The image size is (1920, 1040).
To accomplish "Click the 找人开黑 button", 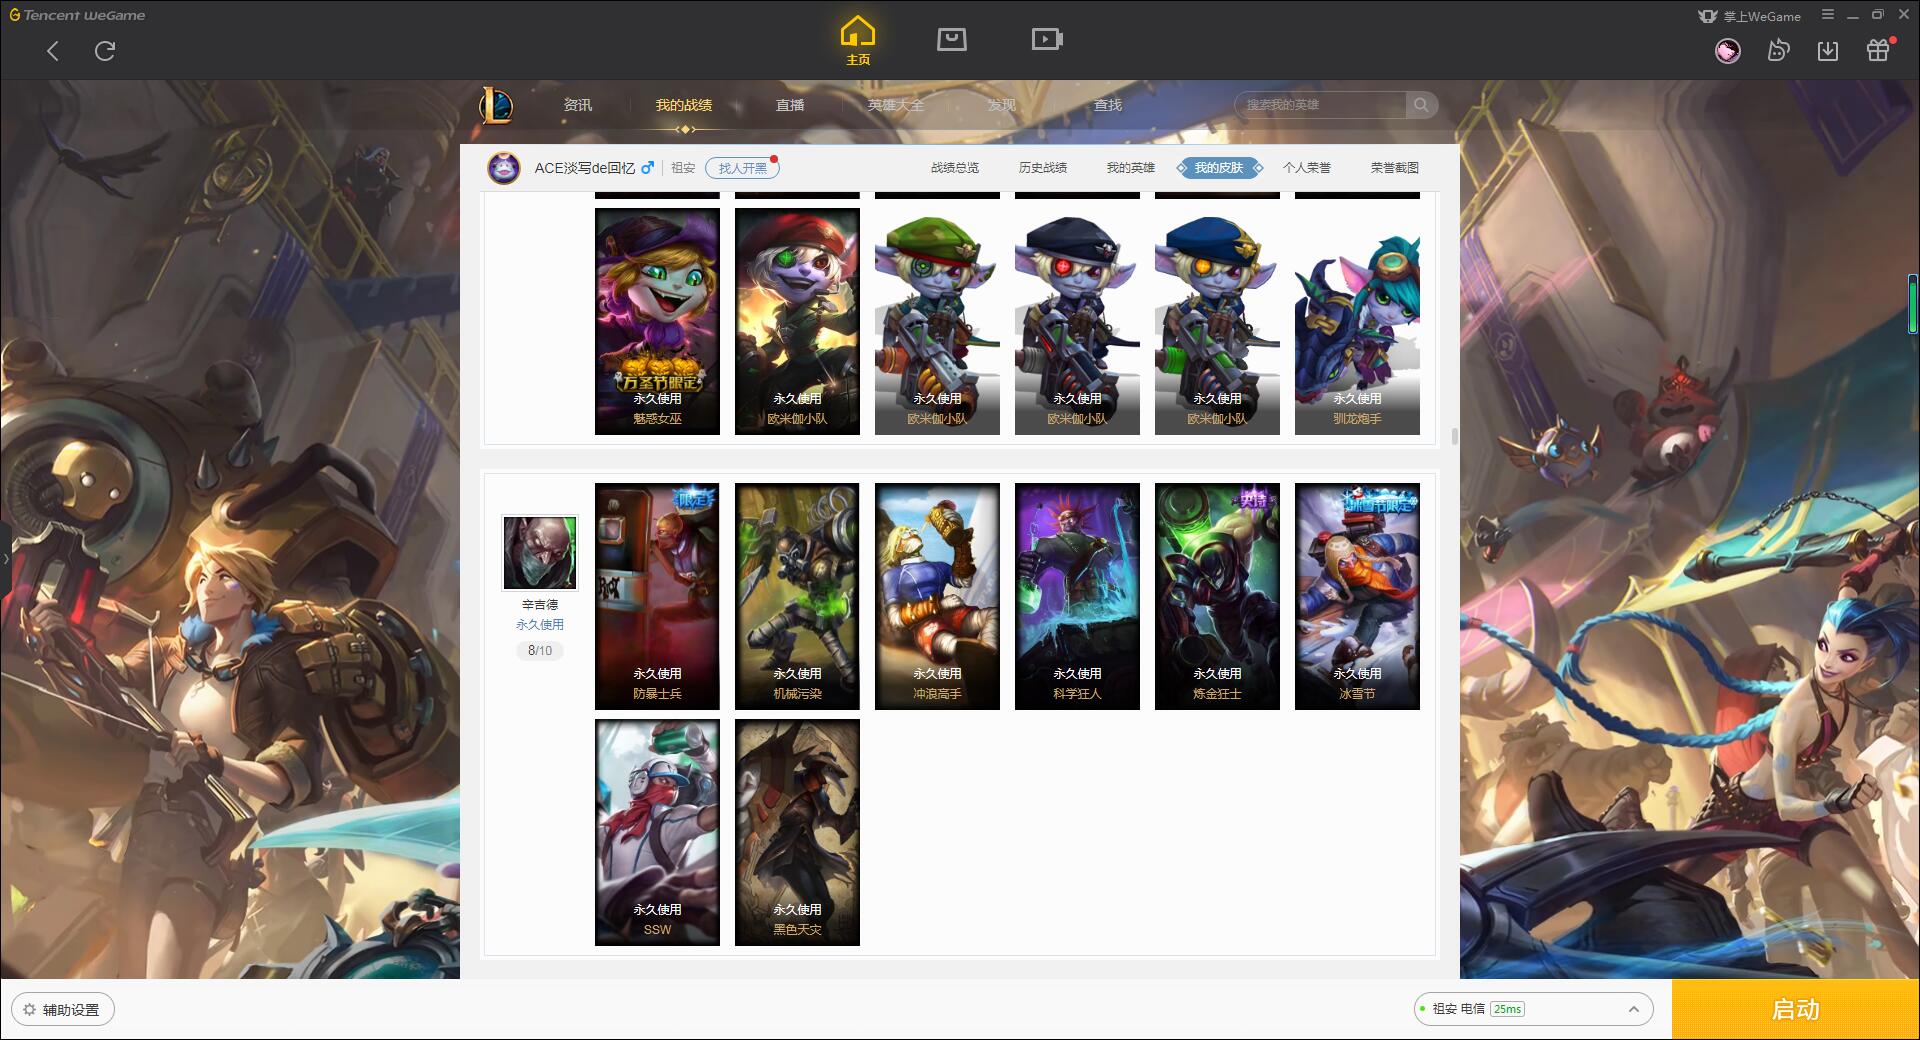I will click(742, 168).
